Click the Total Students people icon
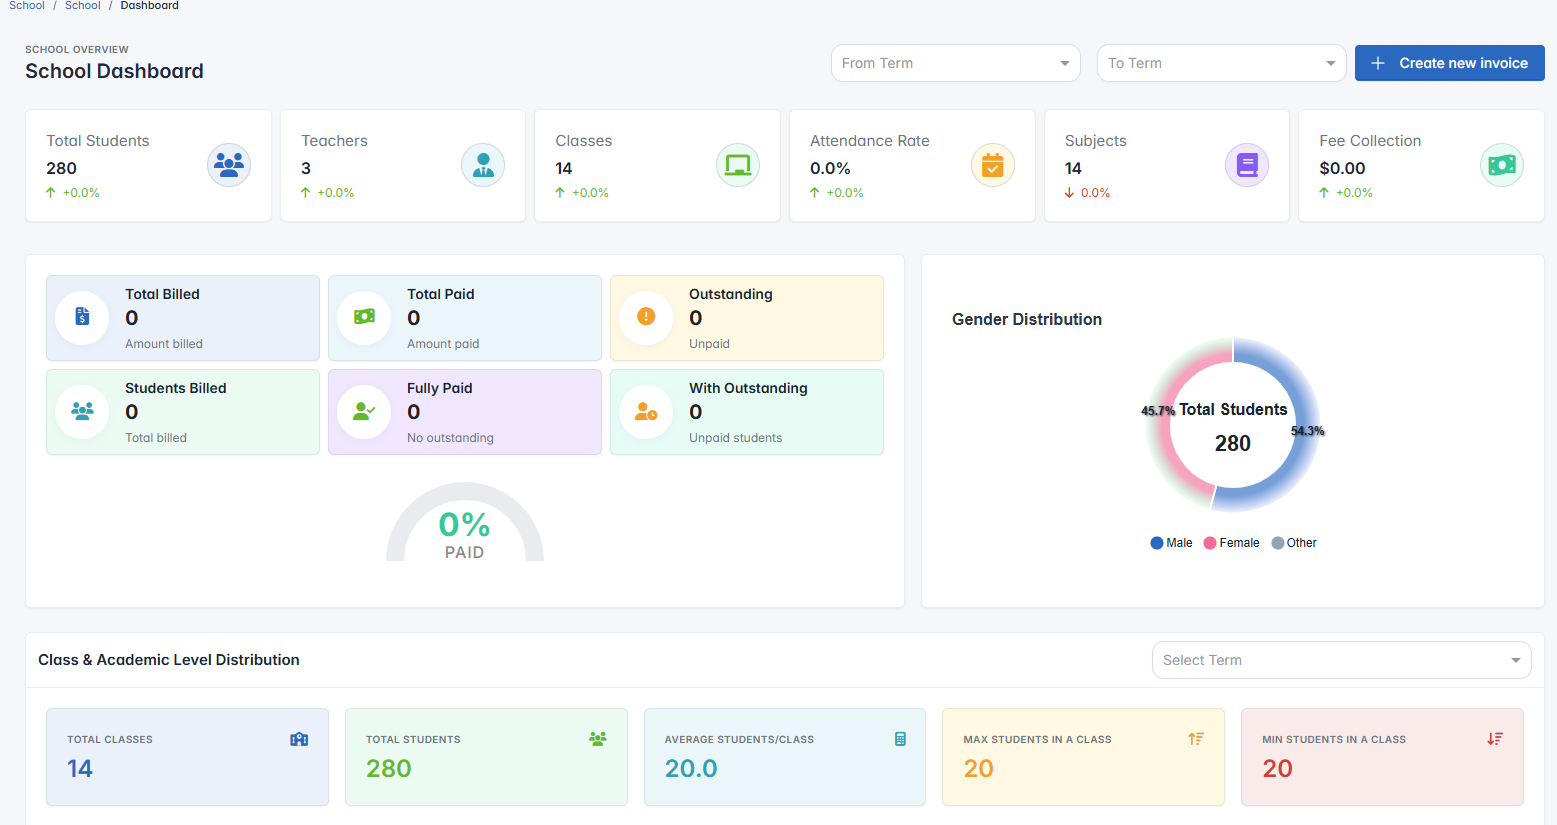The width and height of the screenshot is (1557, 825). pos(229,165)
